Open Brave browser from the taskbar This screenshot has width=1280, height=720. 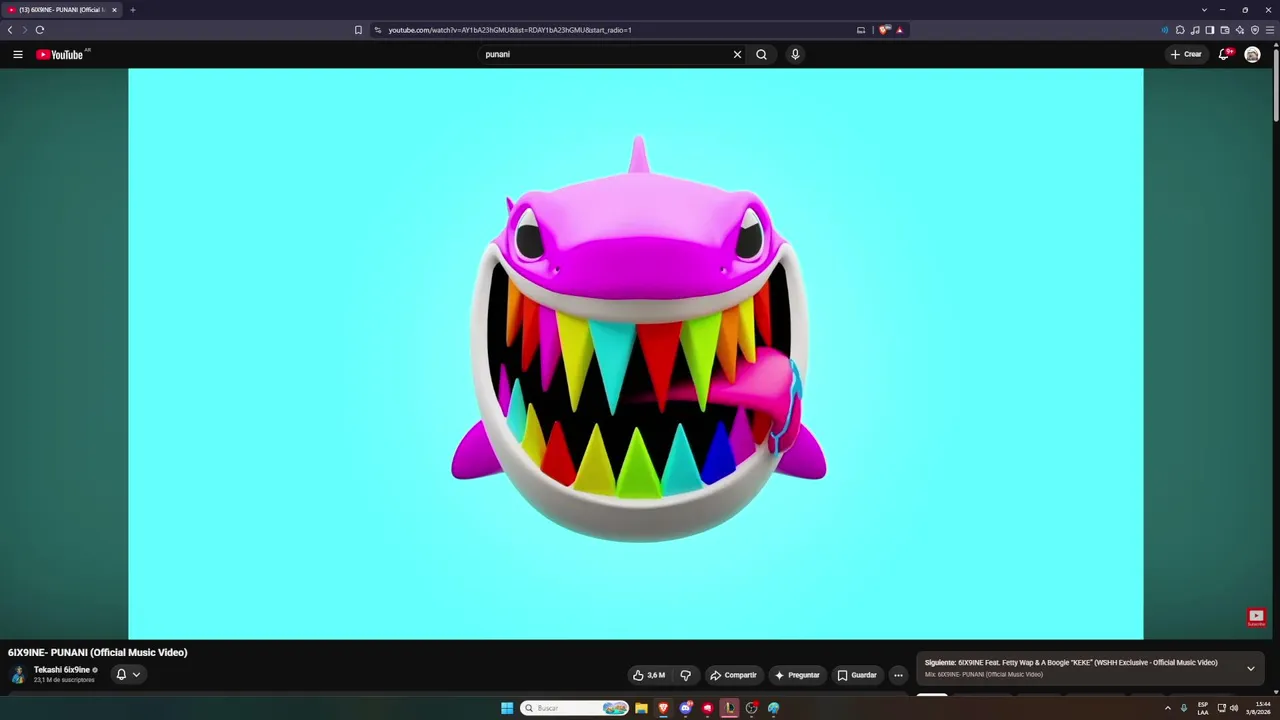(x=663, y=708)
